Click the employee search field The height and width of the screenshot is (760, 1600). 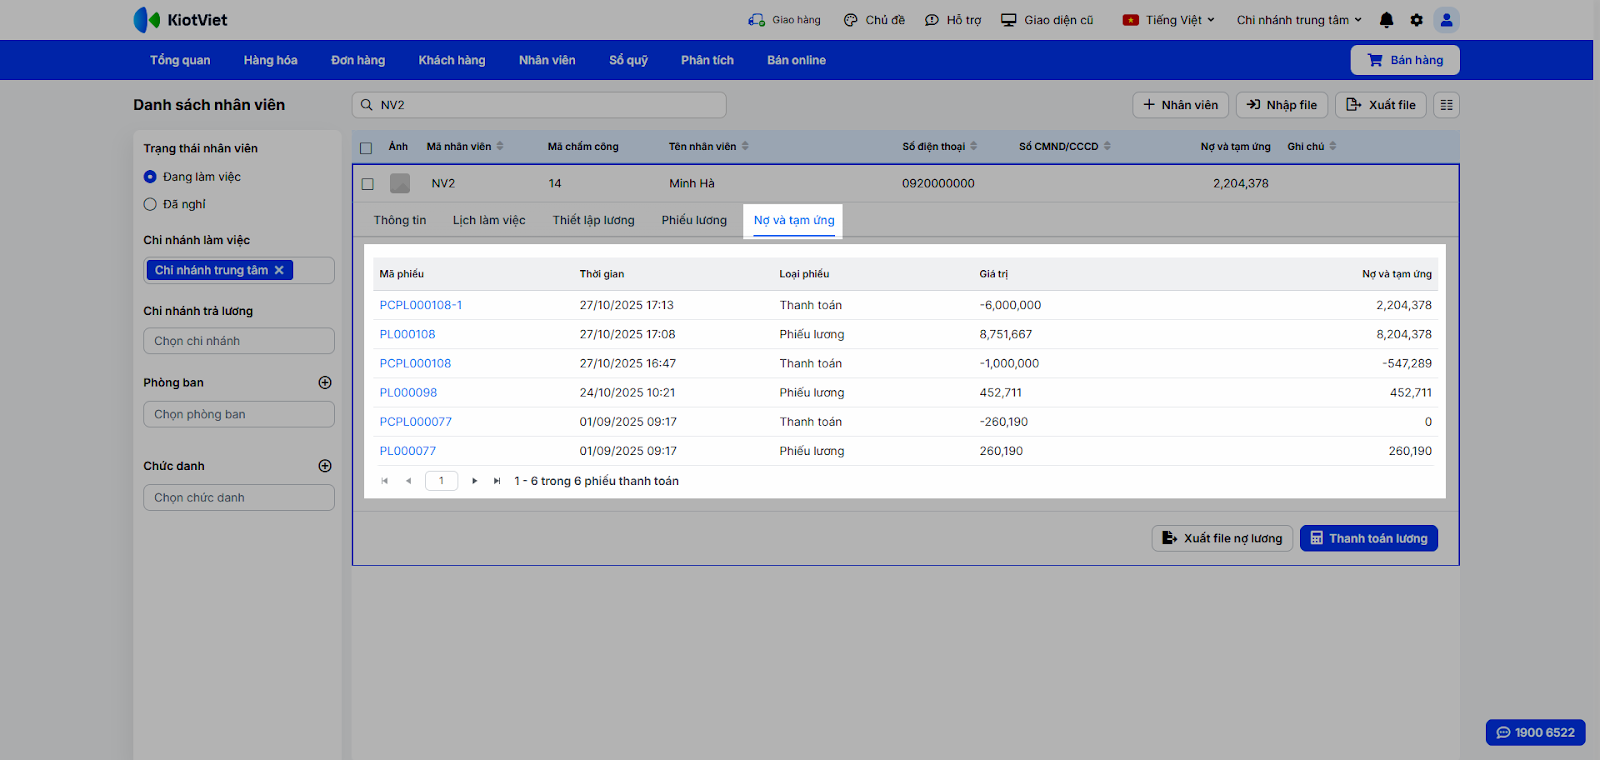point(540,105)
